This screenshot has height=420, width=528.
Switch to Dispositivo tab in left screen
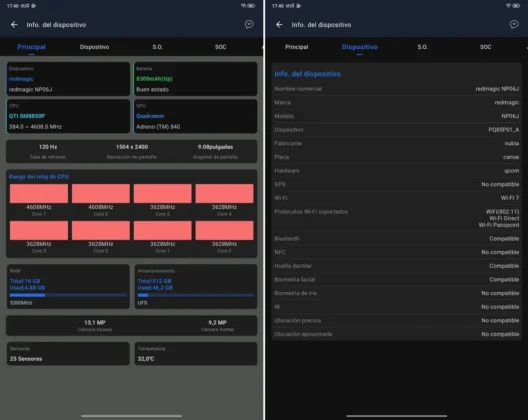[94, 47]
